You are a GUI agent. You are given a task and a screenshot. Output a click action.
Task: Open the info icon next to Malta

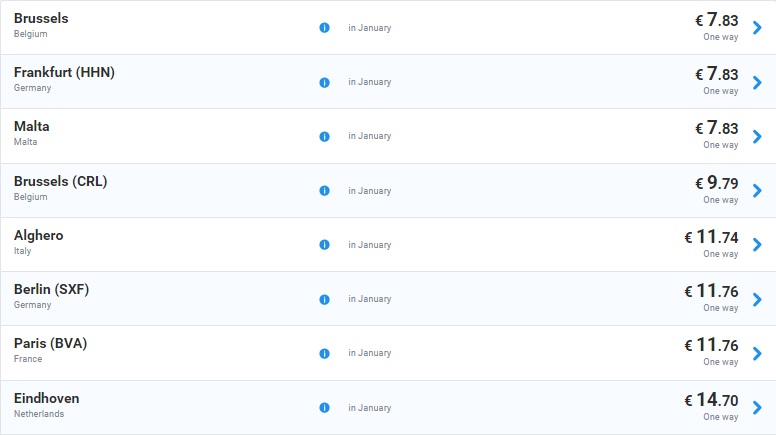click(324, 136)
